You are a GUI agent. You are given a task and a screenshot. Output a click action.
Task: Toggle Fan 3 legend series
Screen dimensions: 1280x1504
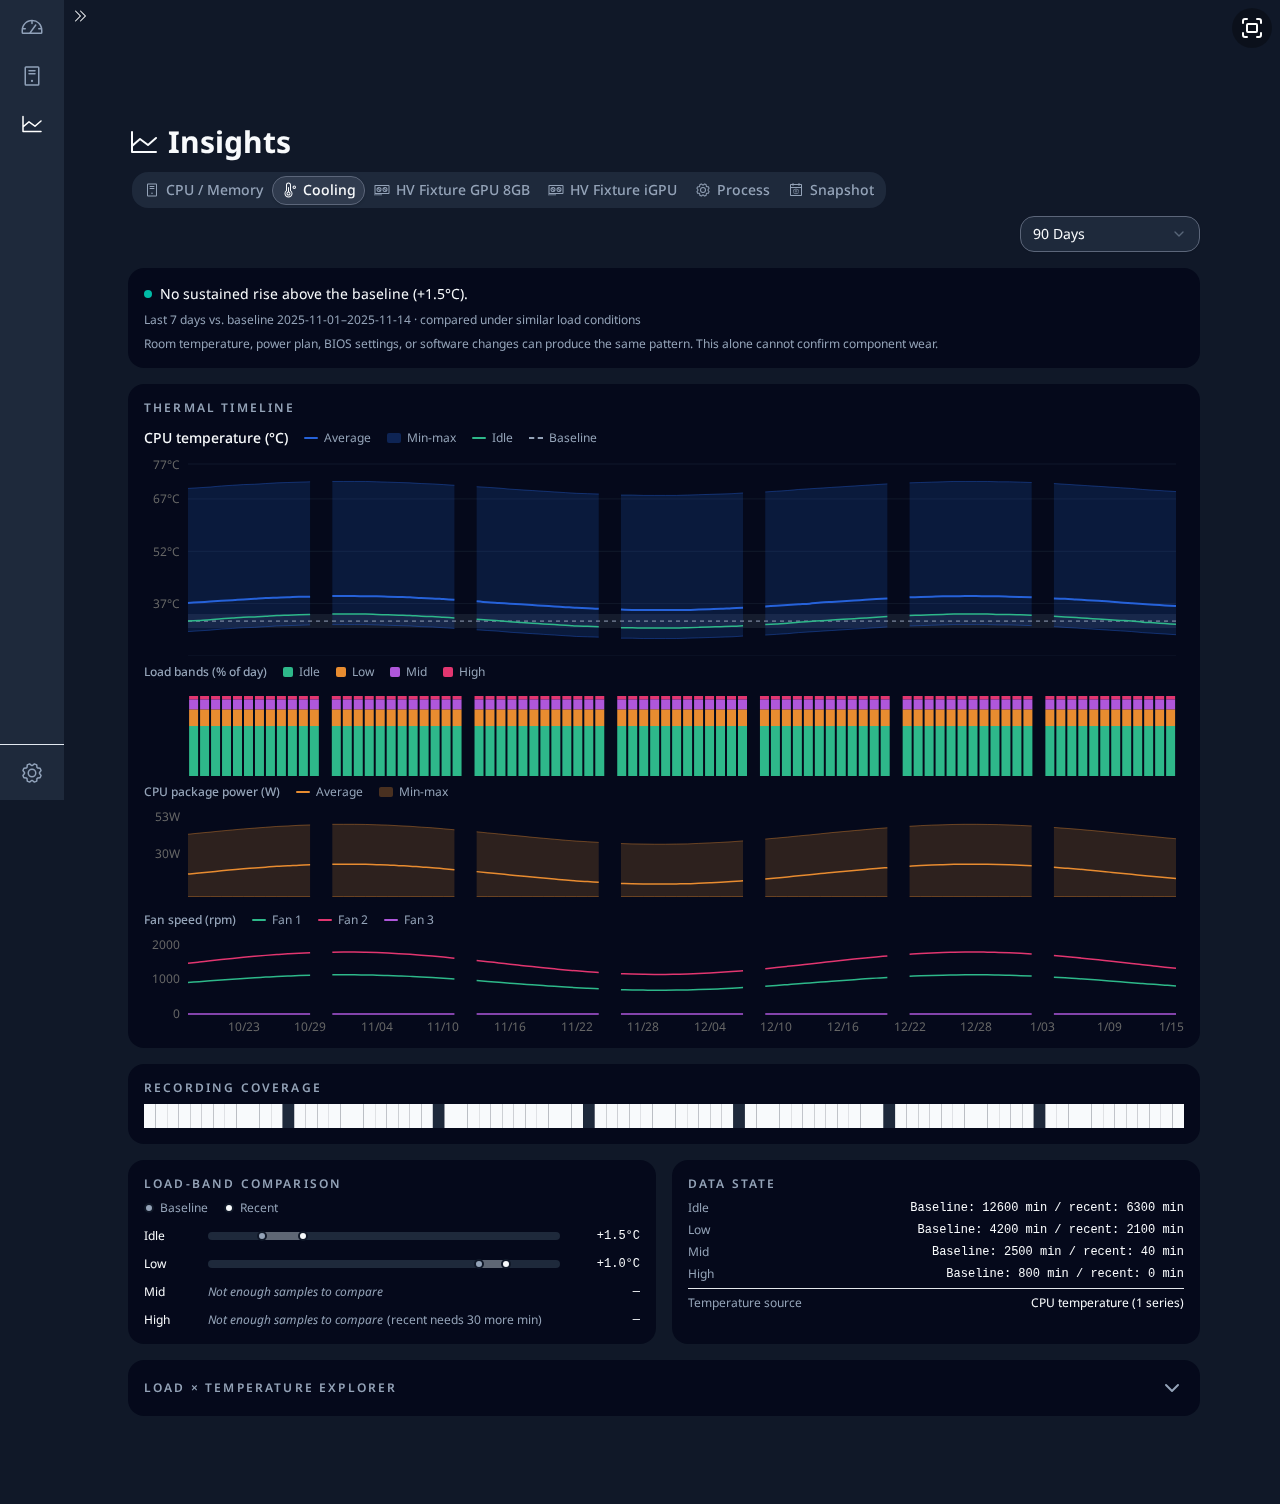tap(408, 920)
